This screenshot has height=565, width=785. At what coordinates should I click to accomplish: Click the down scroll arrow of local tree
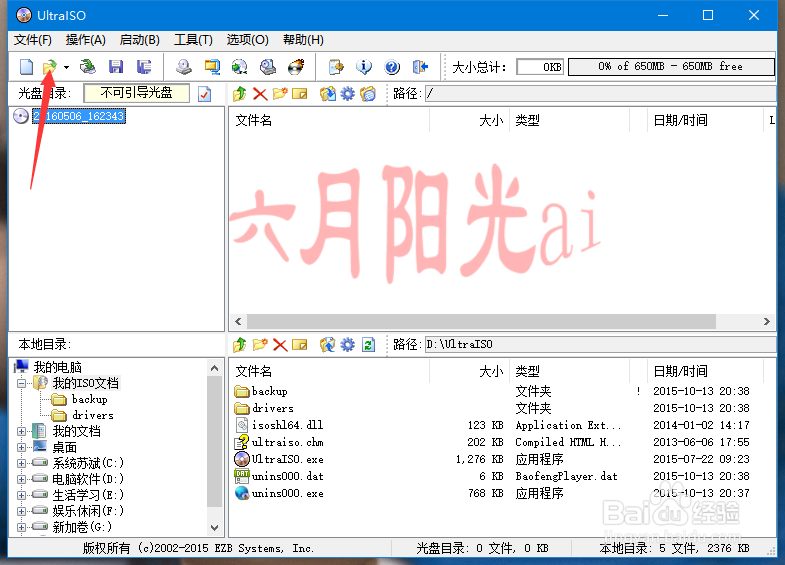click(215, 527)
